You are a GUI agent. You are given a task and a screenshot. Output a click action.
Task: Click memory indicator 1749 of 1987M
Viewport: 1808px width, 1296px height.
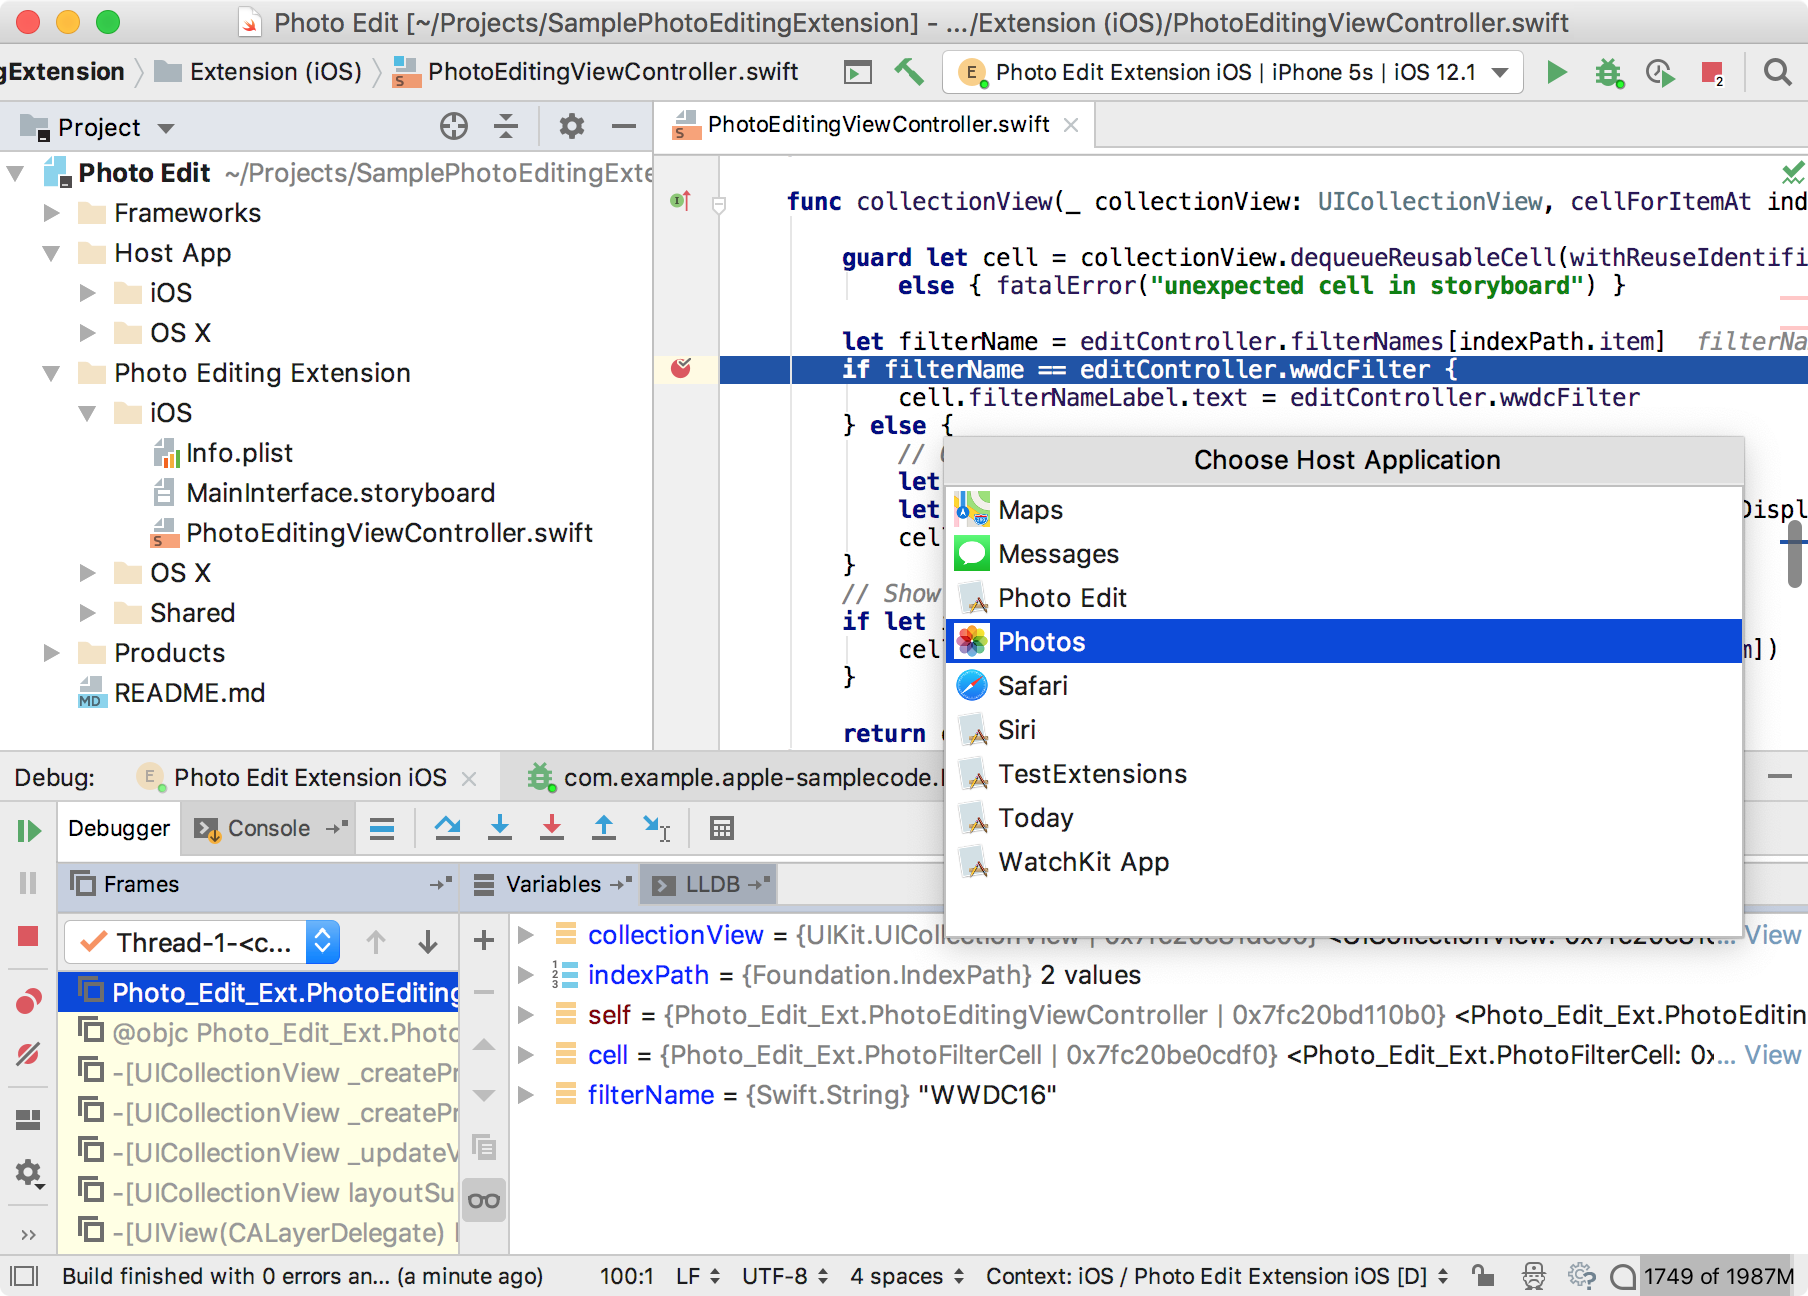[x=1719, y=1276]
